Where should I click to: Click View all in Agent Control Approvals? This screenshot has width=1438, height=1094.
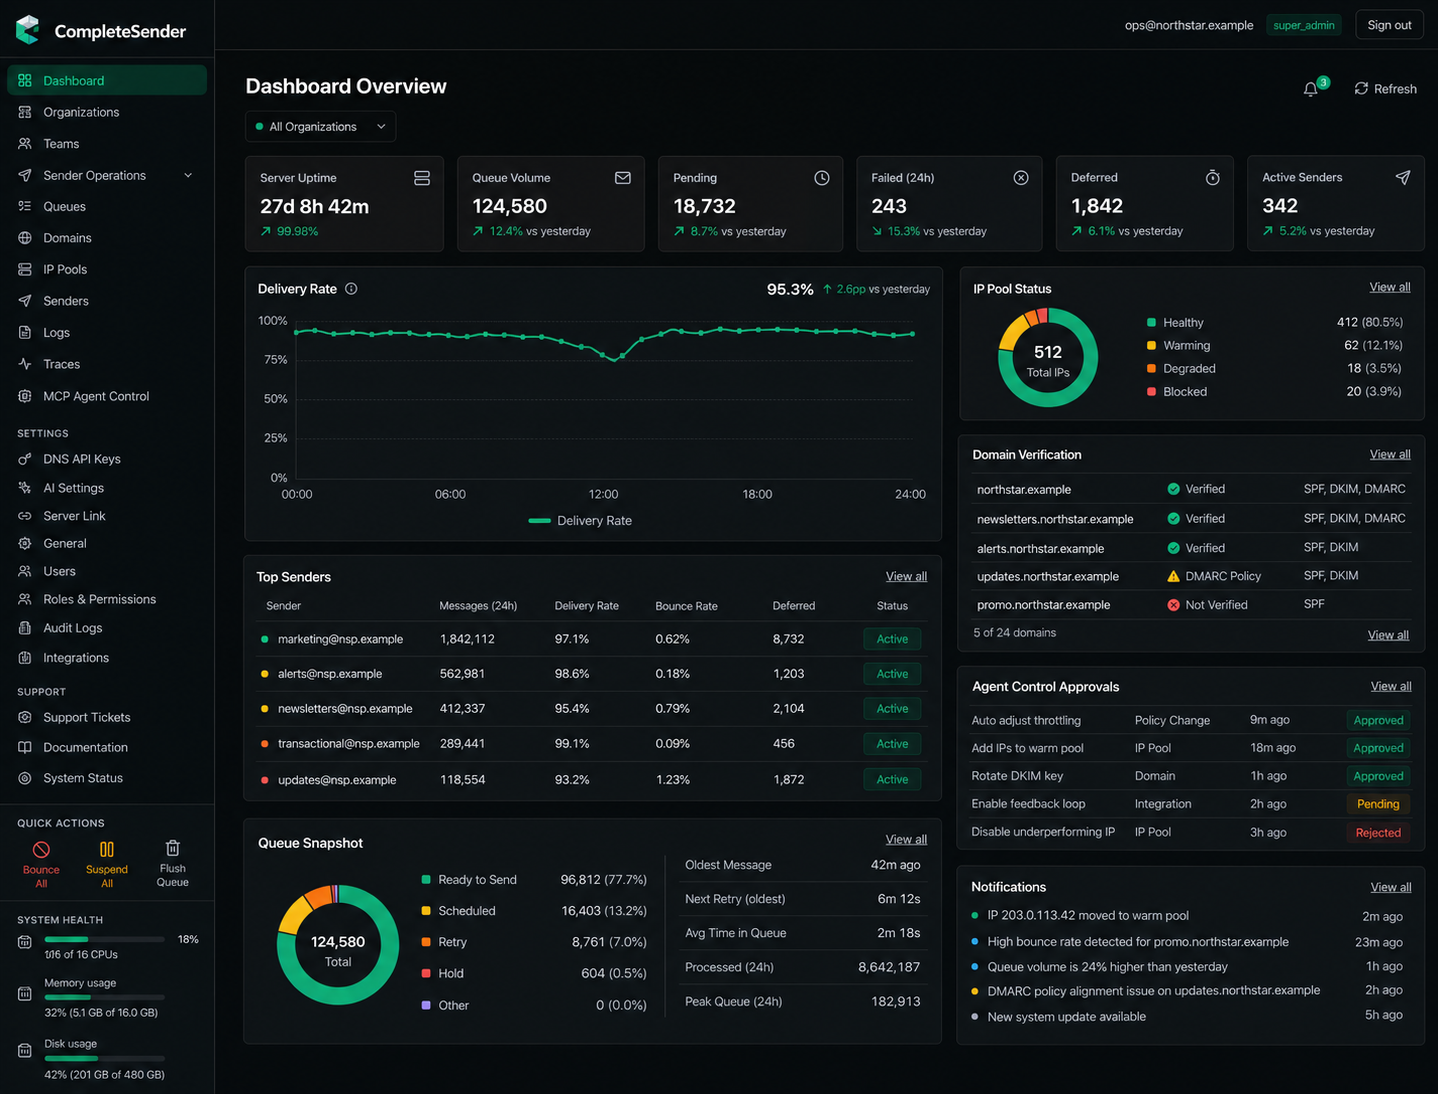click(x=1391, y=687)
